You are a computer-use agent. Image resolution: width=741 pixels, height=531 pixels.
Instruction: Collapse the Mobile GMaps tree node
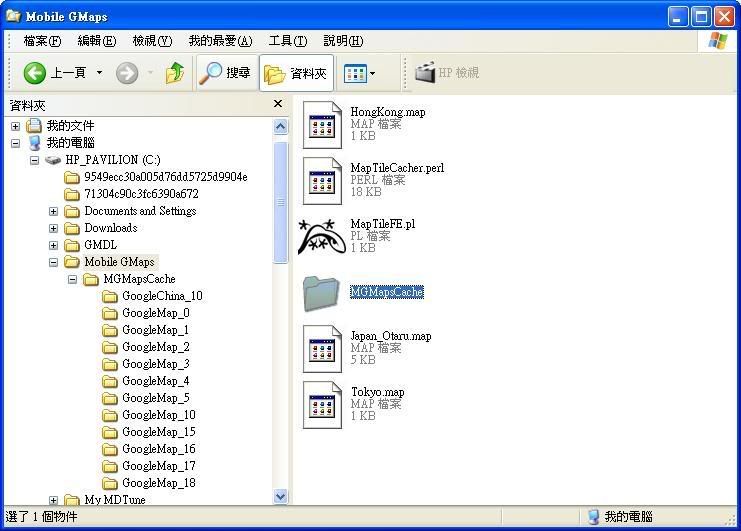coord(53,262)
